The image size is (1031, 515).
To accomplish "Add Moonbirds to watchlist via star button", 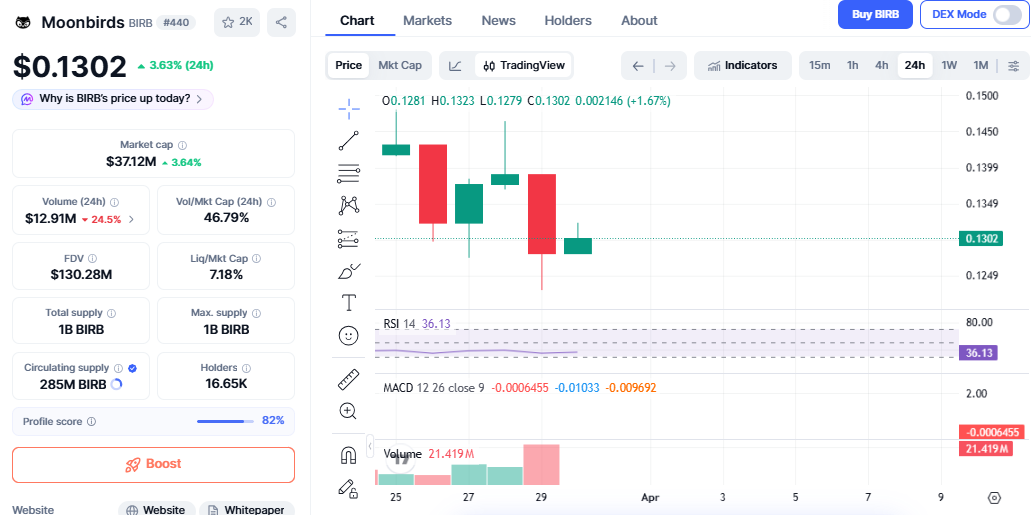I will click(x=237, y=22).
